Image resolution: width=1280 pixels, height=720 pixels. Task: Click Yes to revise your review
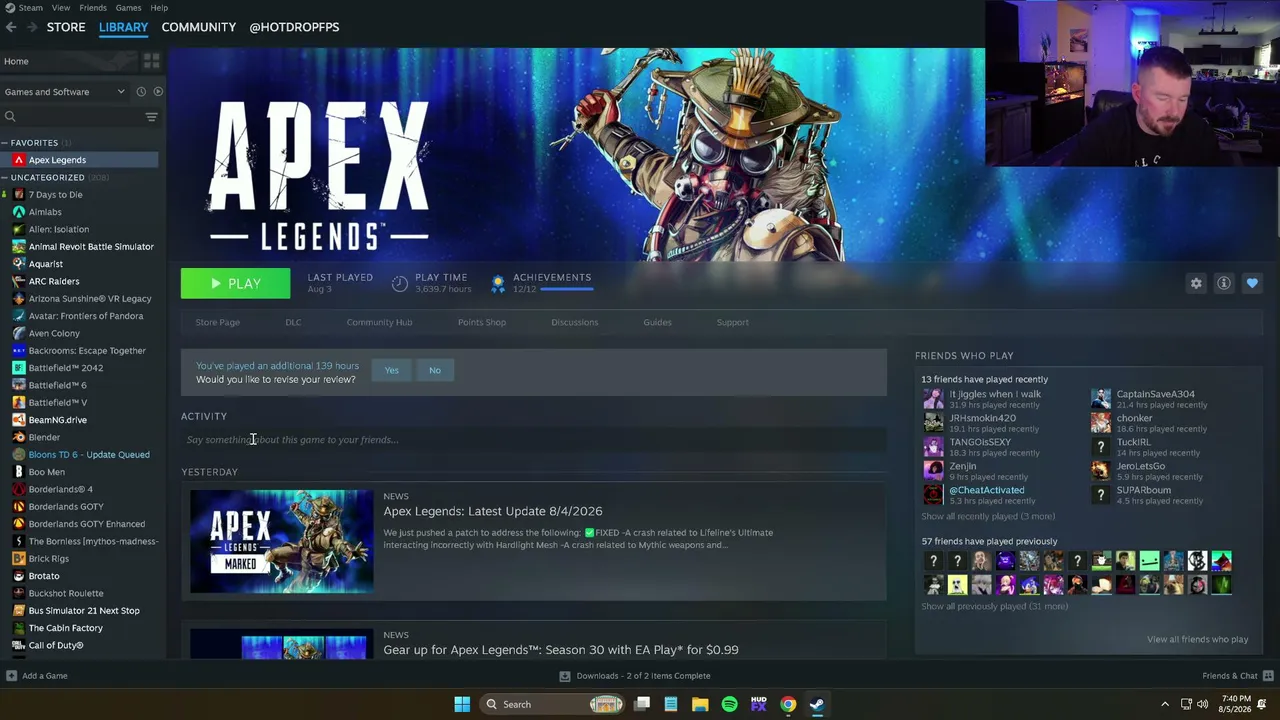pos(392,370)
